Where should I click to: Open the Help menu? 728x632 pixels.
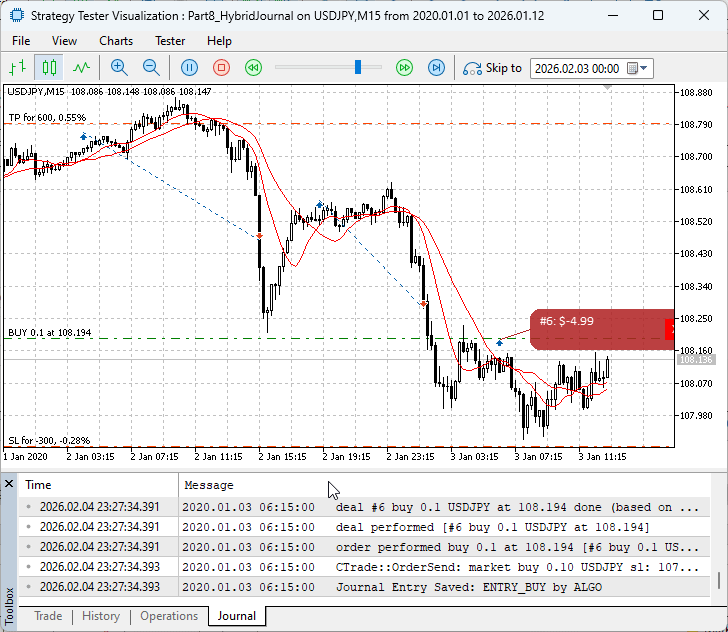(219, 41)
